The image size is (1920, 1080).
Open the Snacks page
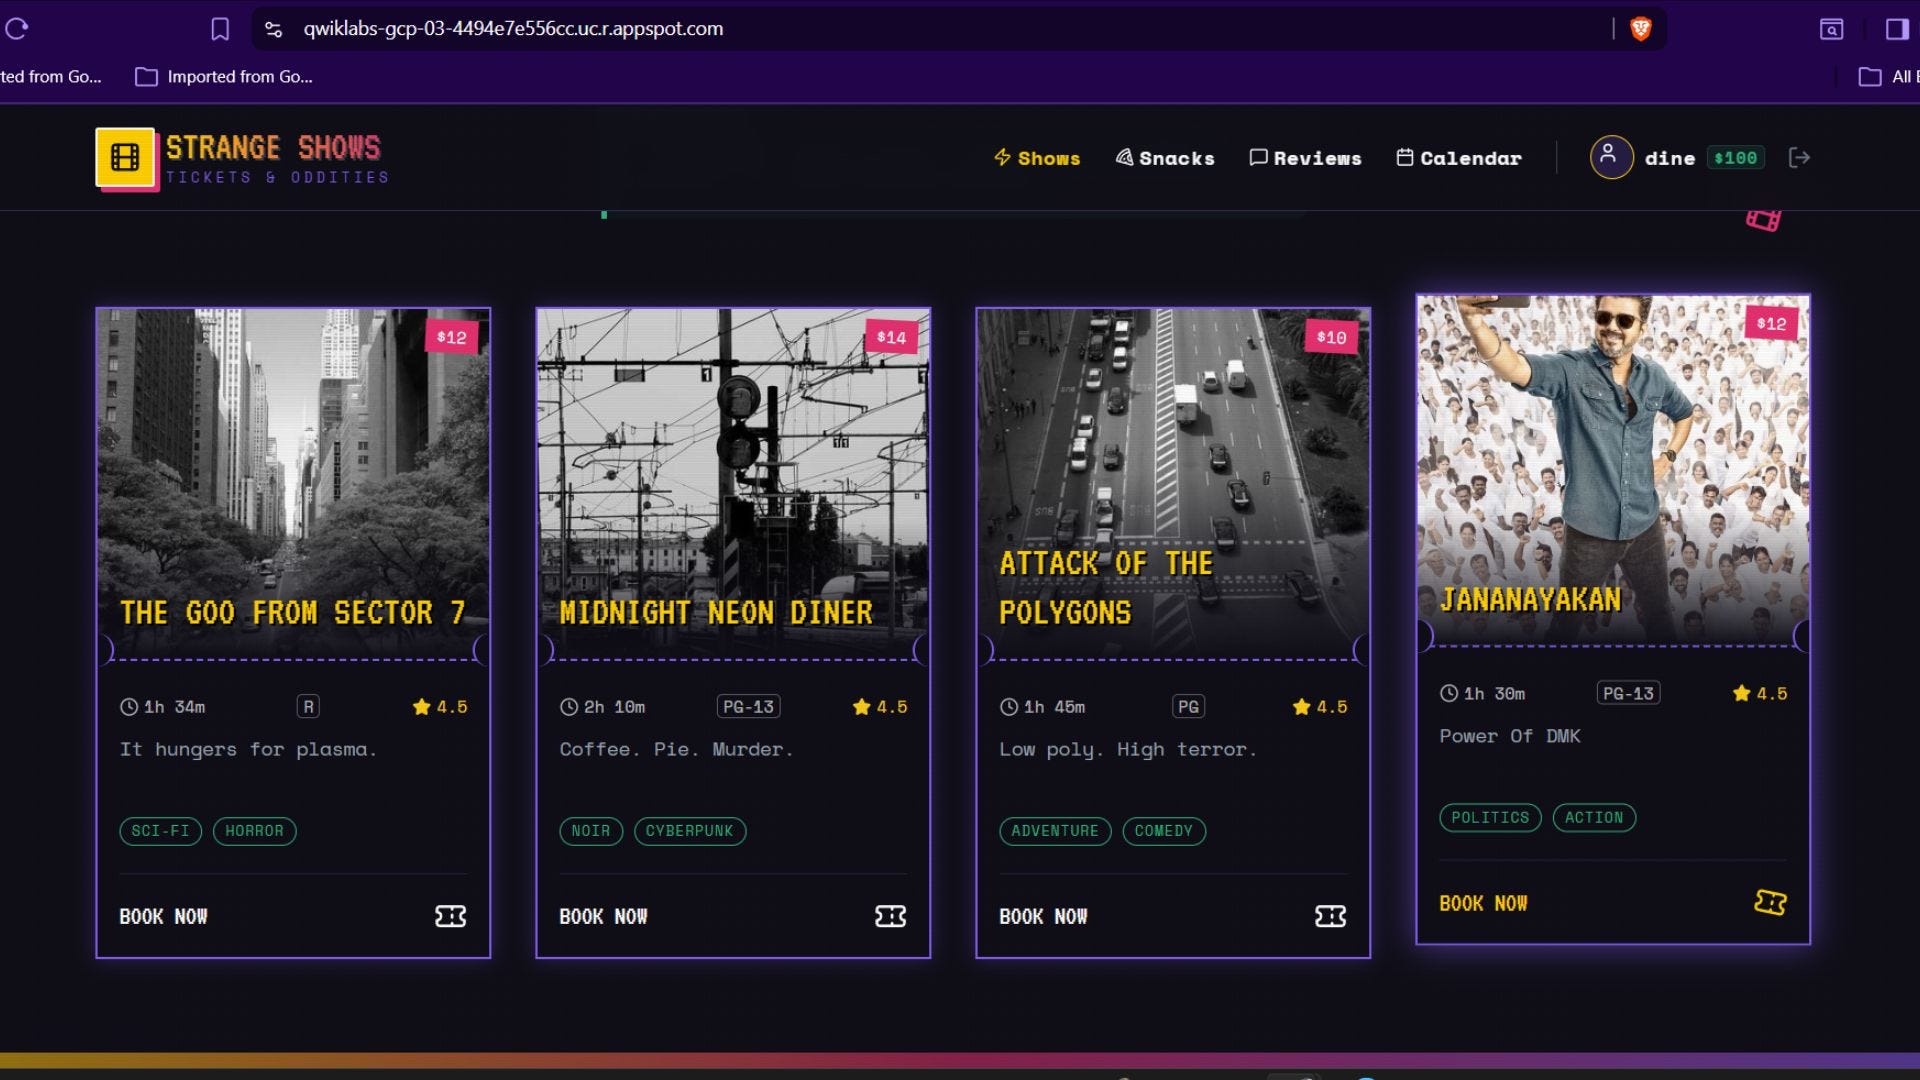[x=1165, y=158]
